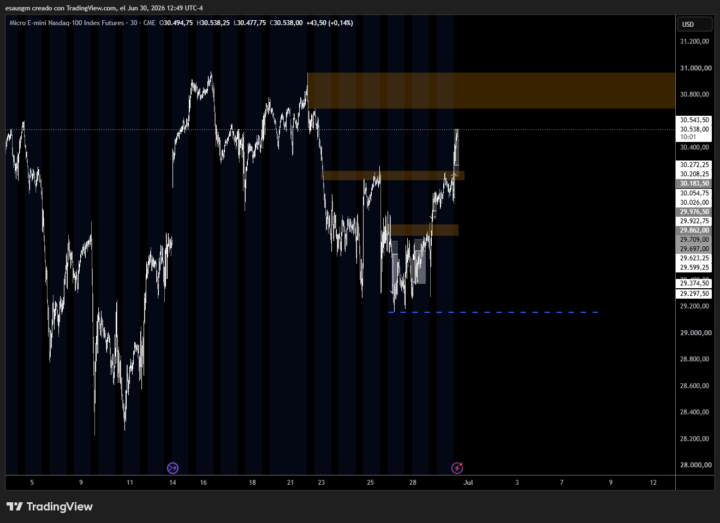Click the 29.000,00 price axis level
720x523 pixels.
click(695, 332)
